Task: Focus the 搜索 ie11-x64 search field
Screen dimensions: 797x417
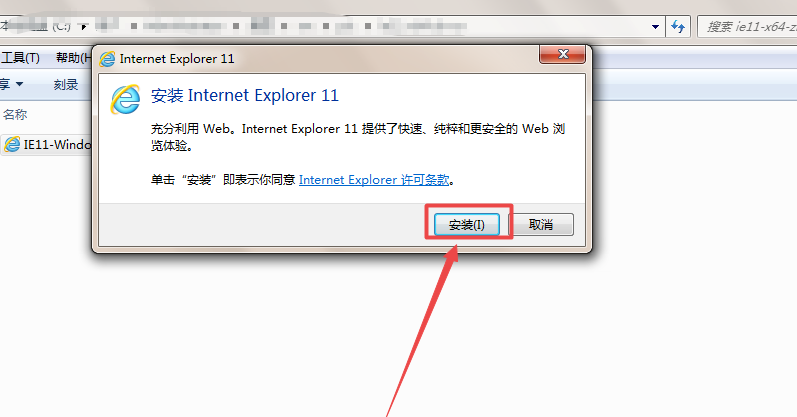Action: 747,27
